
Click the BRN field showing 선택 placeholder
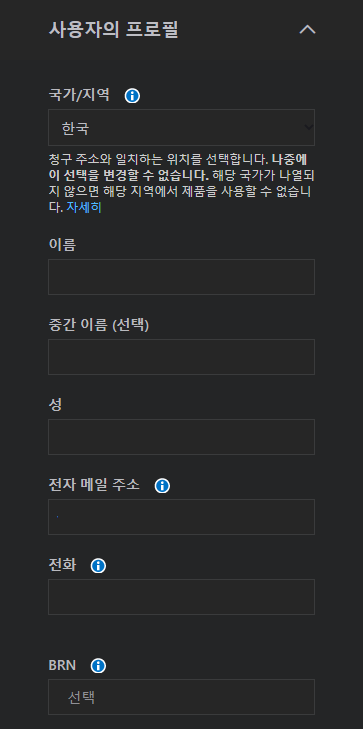pos(181,697)
